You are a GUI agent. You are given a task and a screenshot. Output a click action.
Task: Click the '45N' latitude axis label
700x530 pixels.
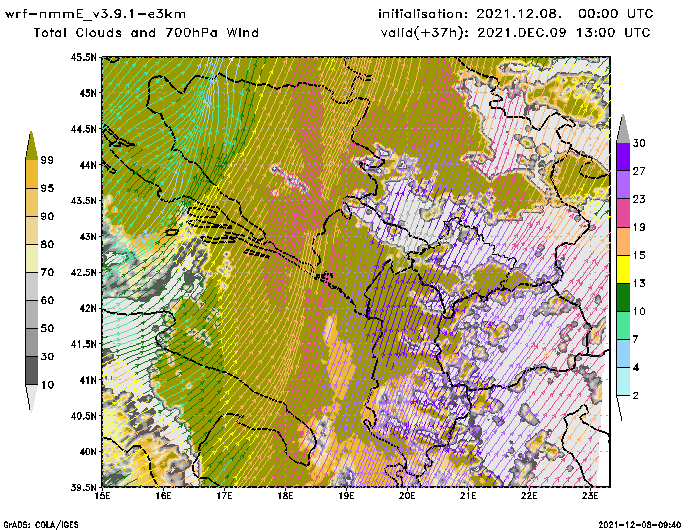click(x=88, y=93)
